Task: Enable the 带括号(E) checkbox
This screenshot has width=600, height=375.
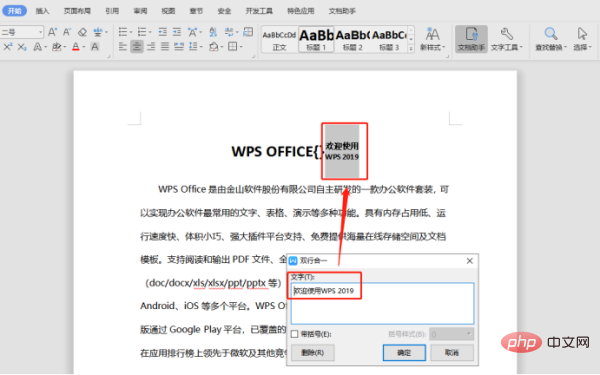Action: click(x=294, y=334)
